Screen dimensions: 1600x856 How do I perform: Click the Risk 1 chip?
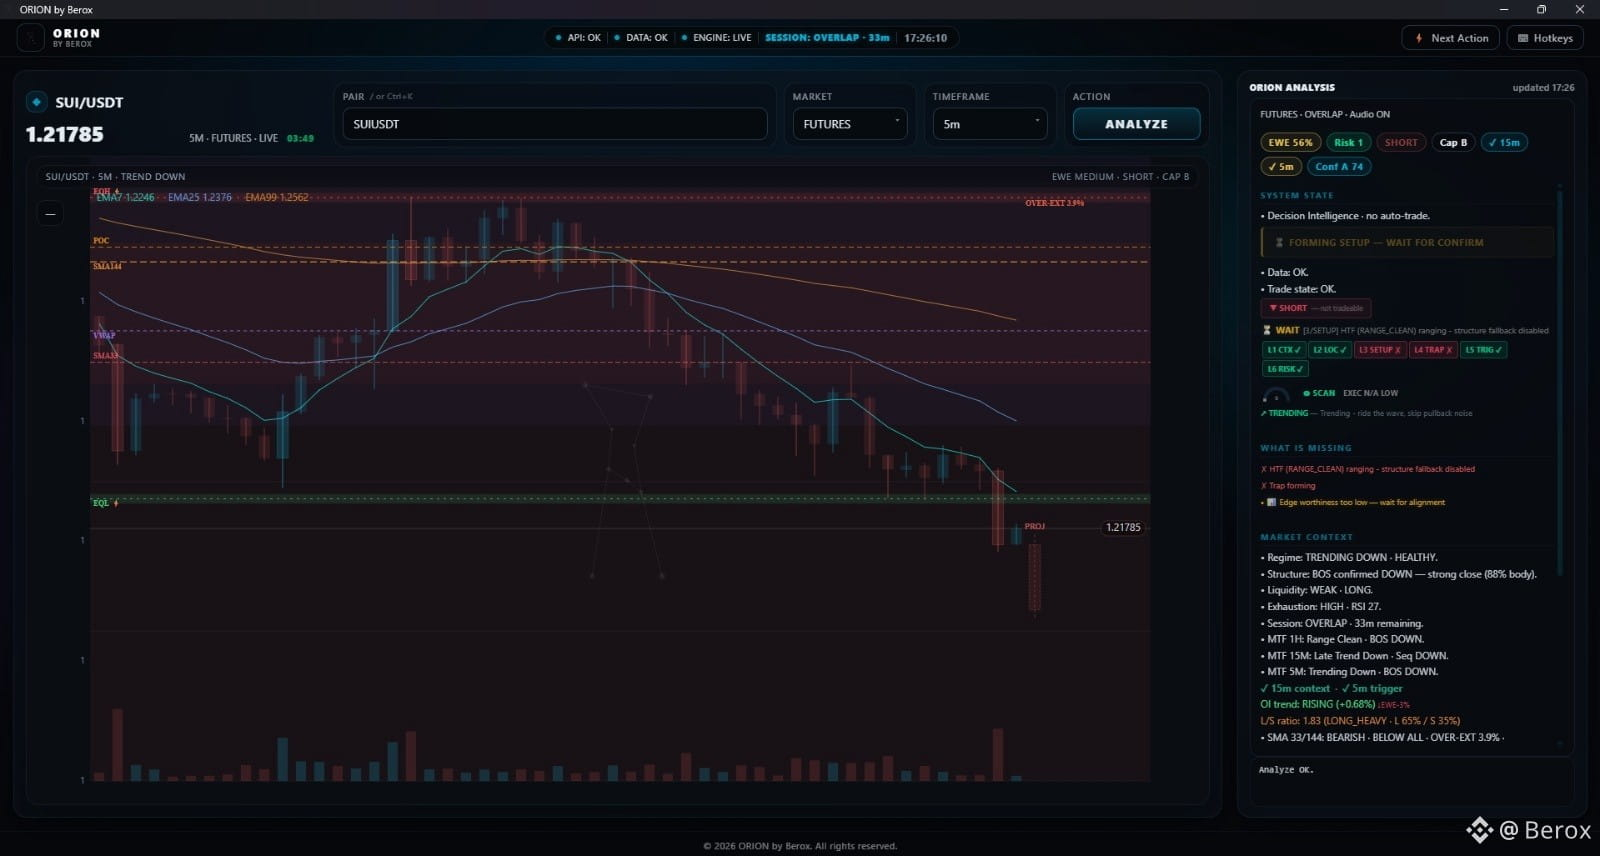point(1348,142)
